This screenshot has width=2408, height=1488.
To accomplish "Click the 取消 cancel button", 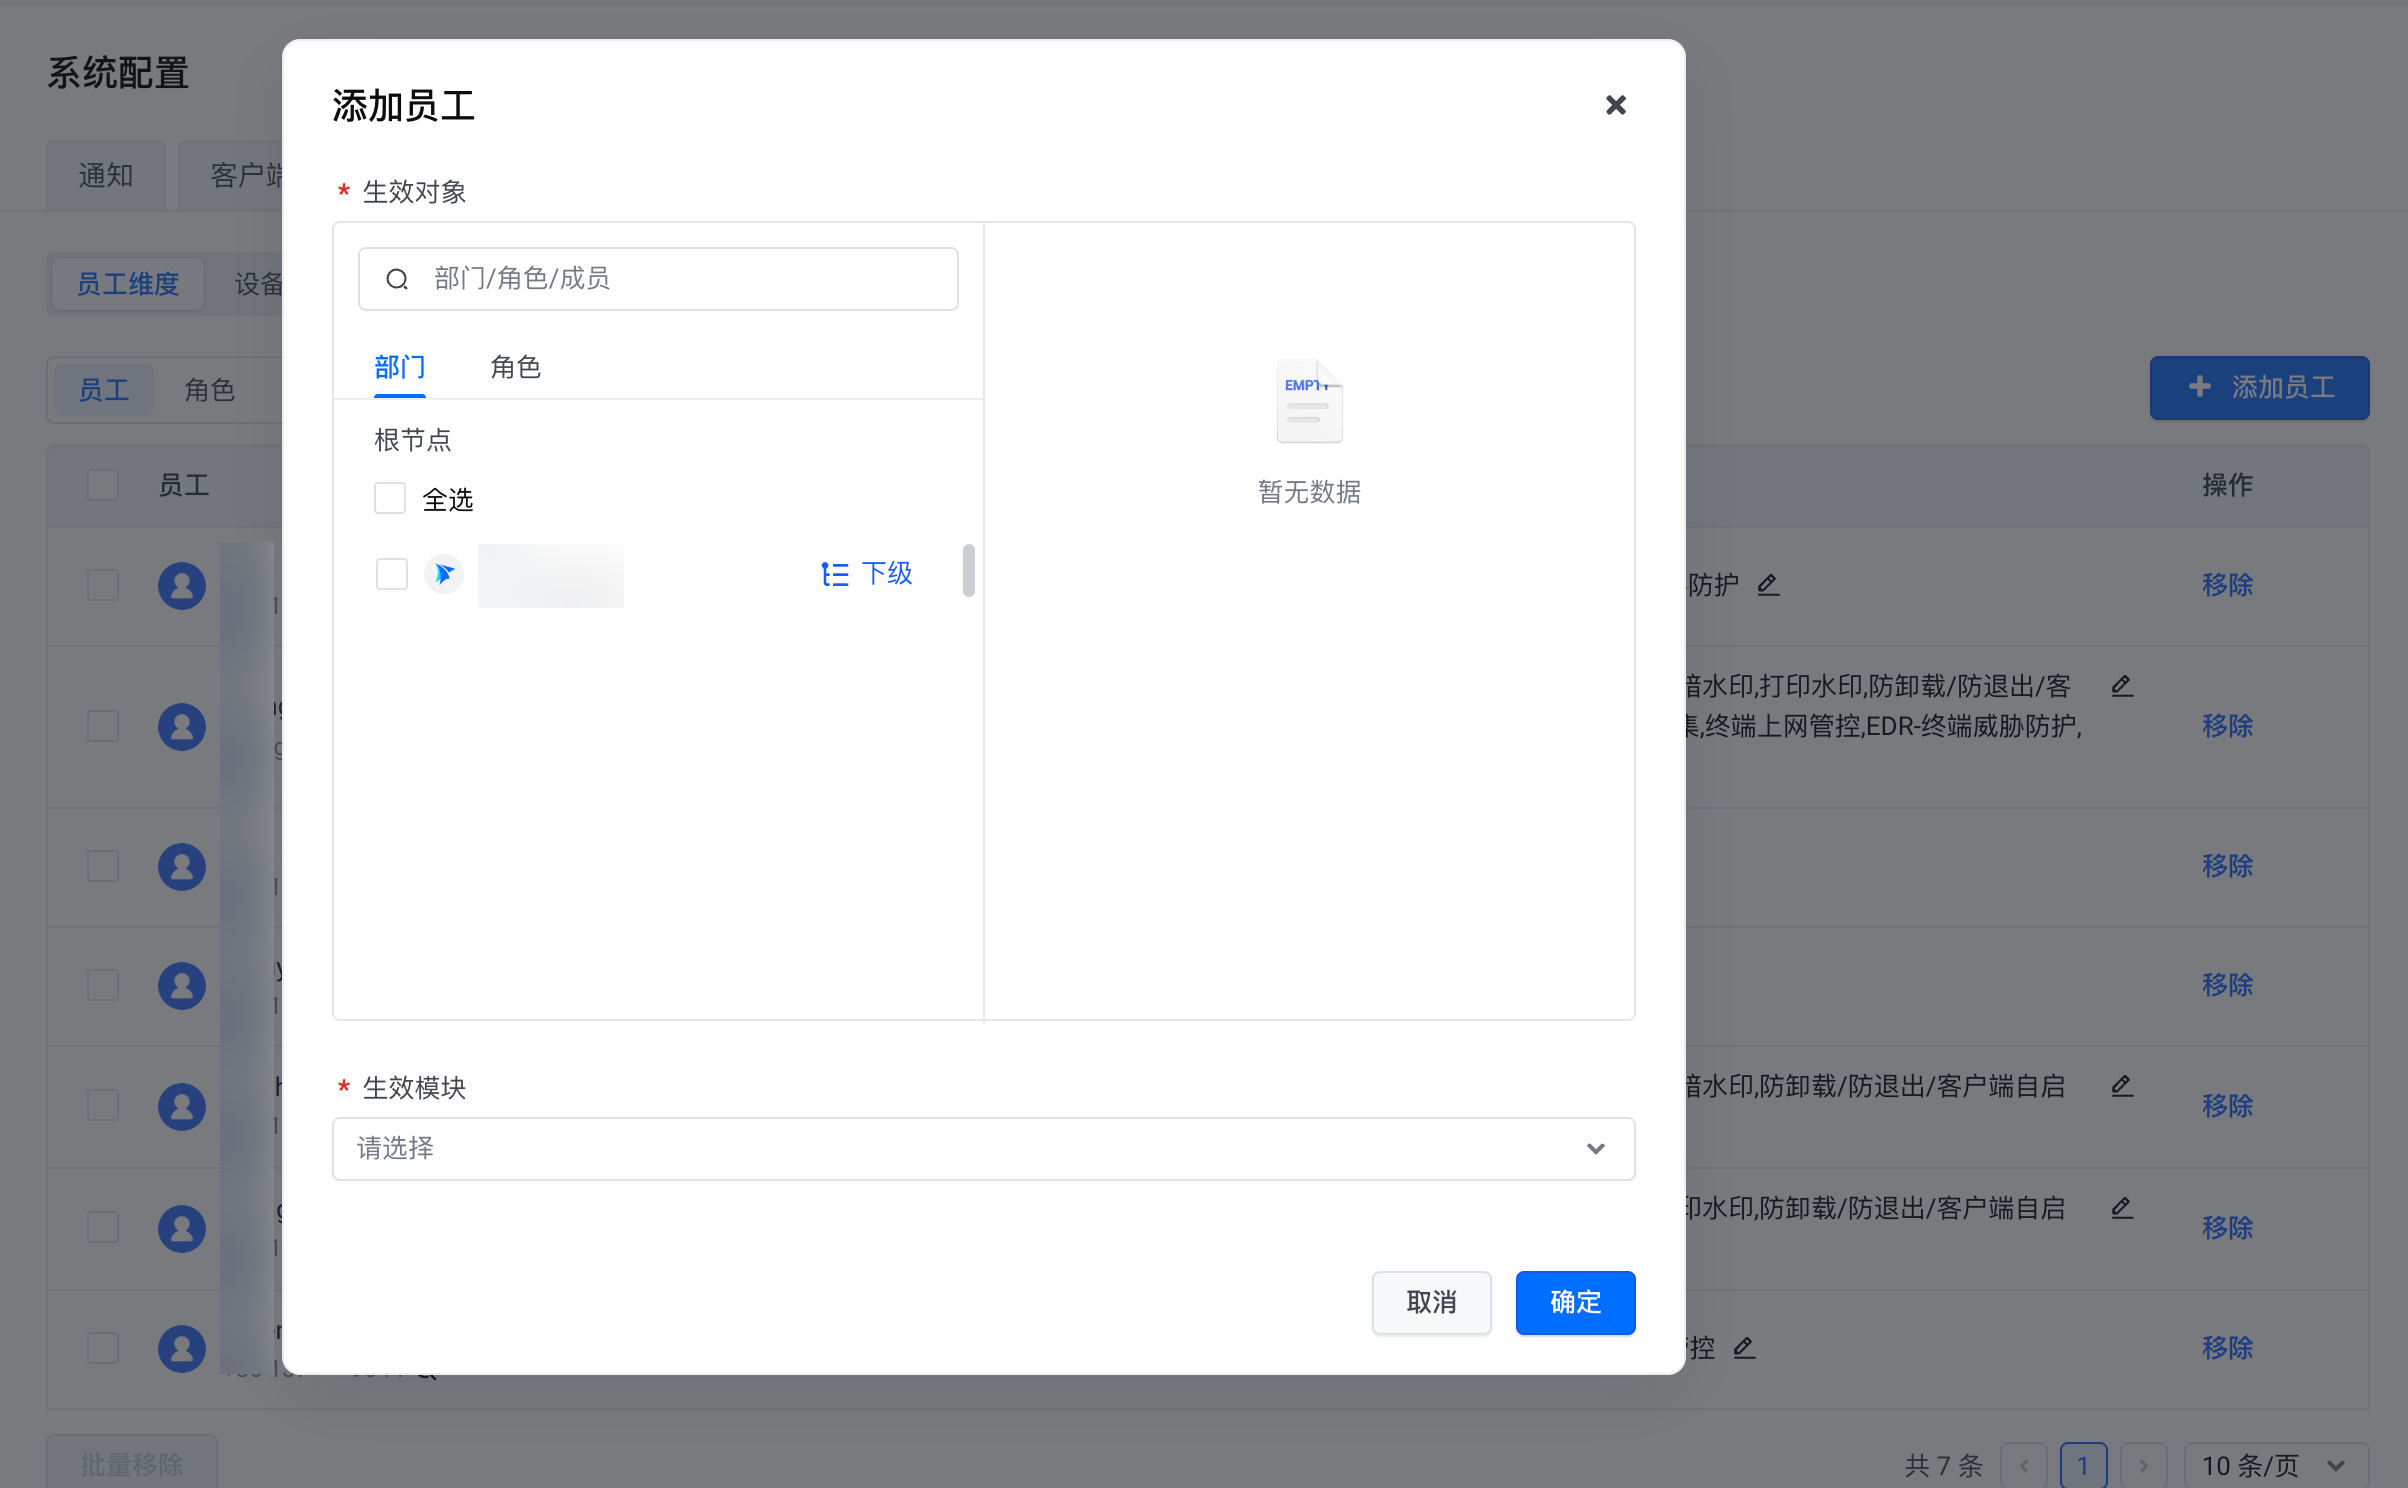I will pyautogui.click(x=1431, y=1302).
